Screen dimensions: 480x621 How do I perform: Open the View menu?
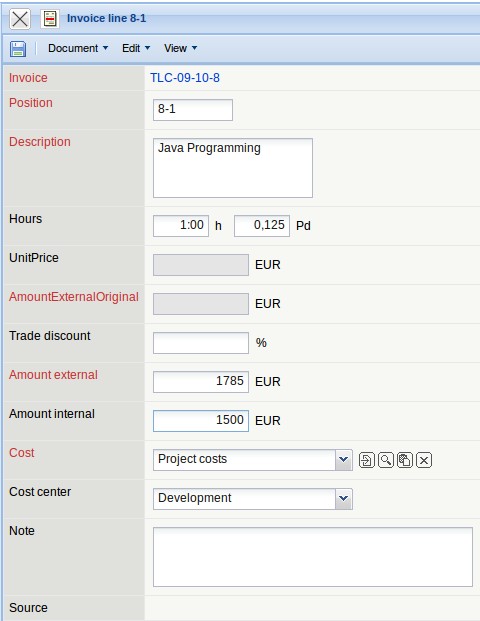click(181, 48)
